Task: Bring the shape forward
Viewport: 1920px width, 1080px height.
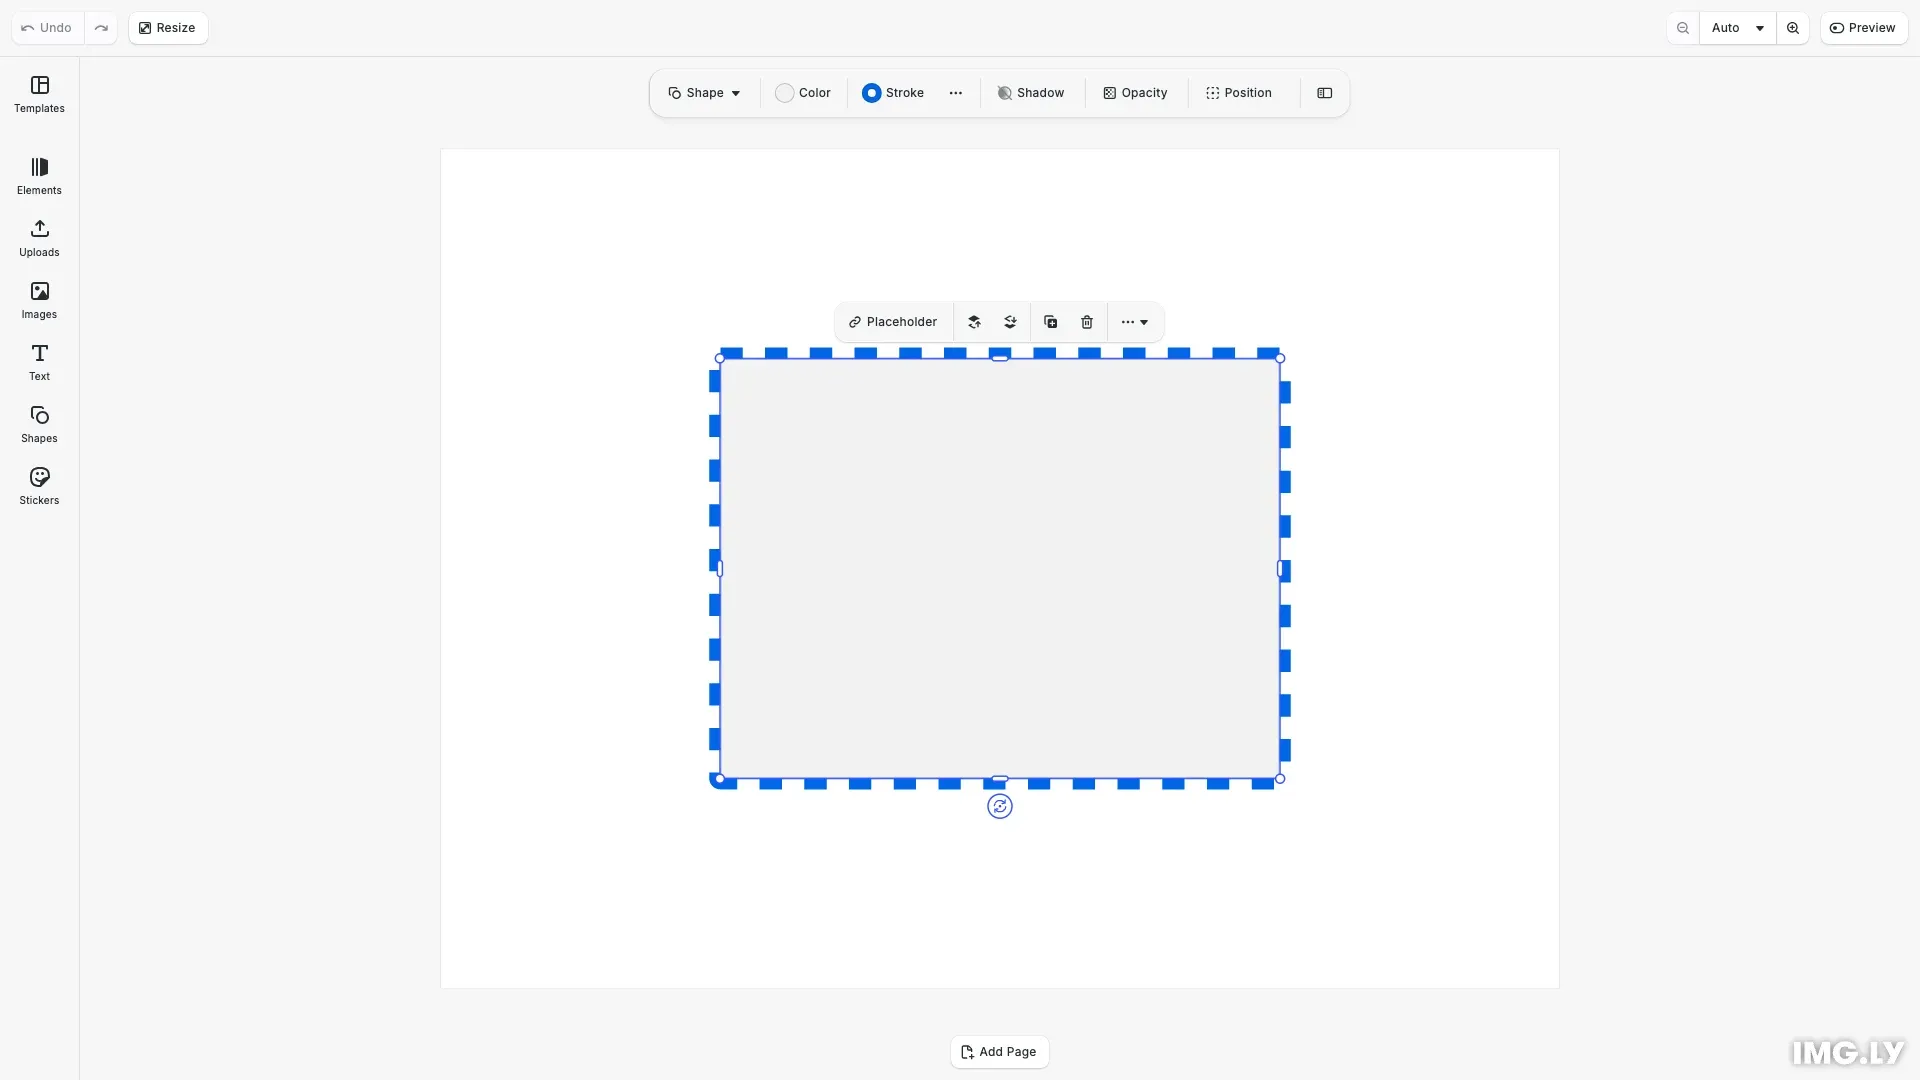Action: pyautogui.click(x=975, y=321)
